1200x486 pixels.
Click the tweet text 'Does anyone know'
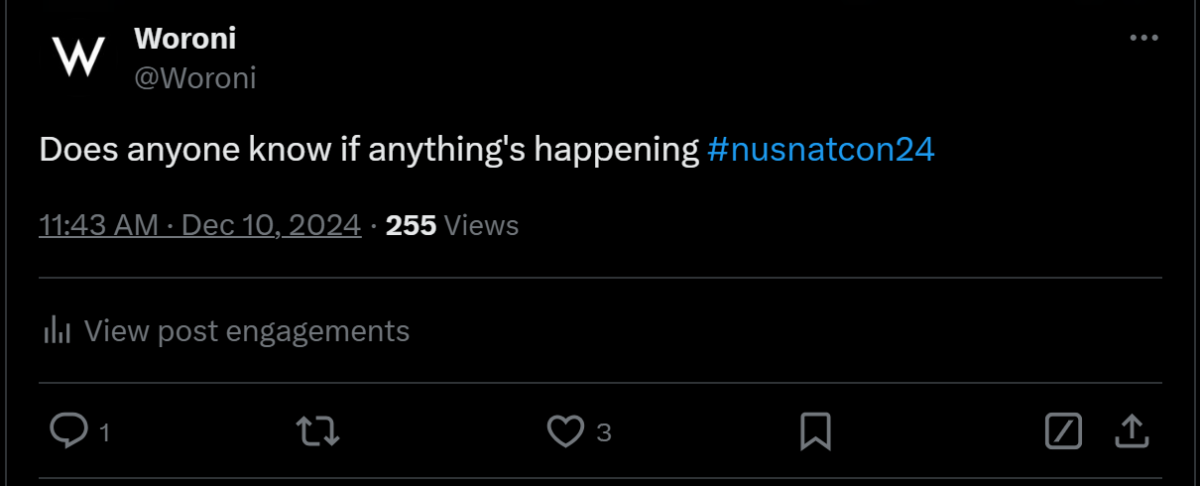(154, 151)
